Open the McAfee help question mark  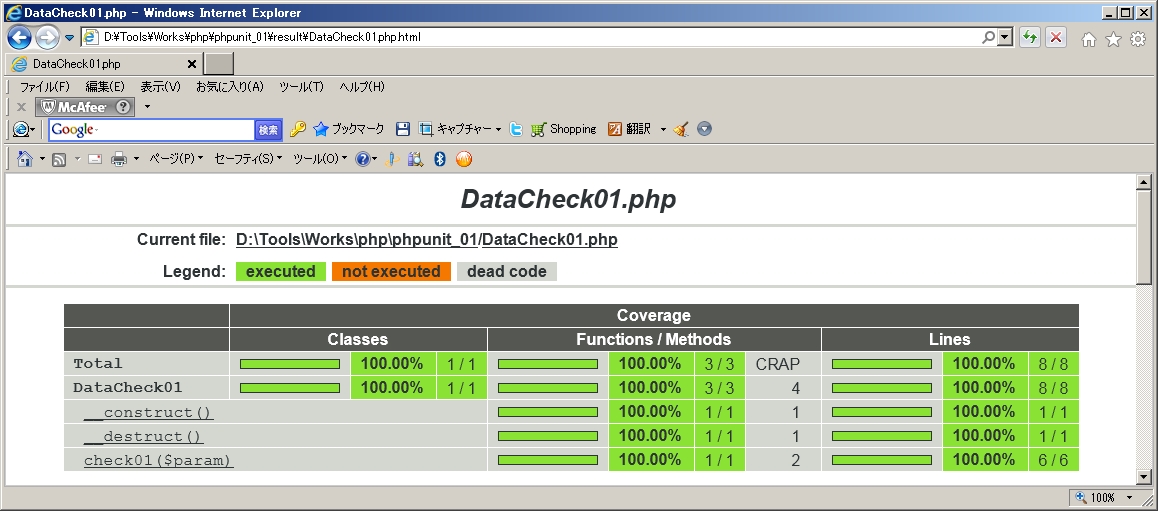[124, 107]
